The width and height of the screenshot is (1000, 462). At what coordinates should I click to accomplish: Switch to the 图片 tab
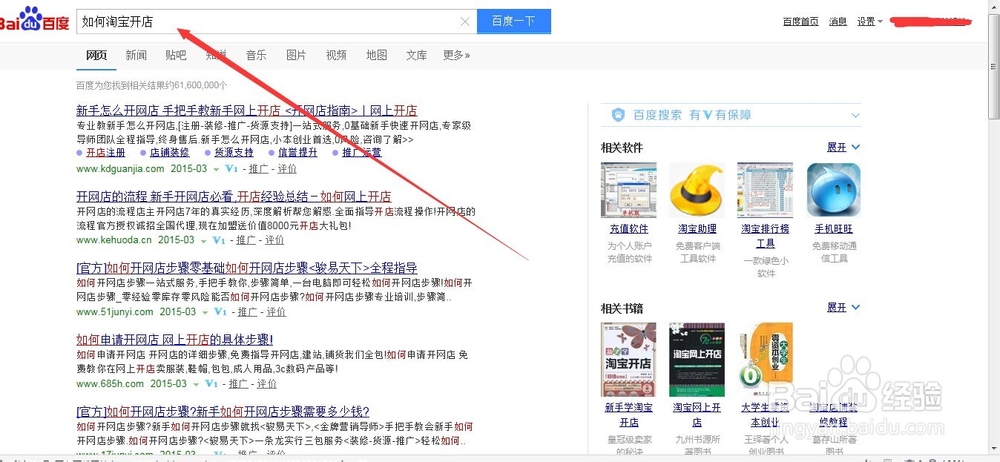click(296, 56)
